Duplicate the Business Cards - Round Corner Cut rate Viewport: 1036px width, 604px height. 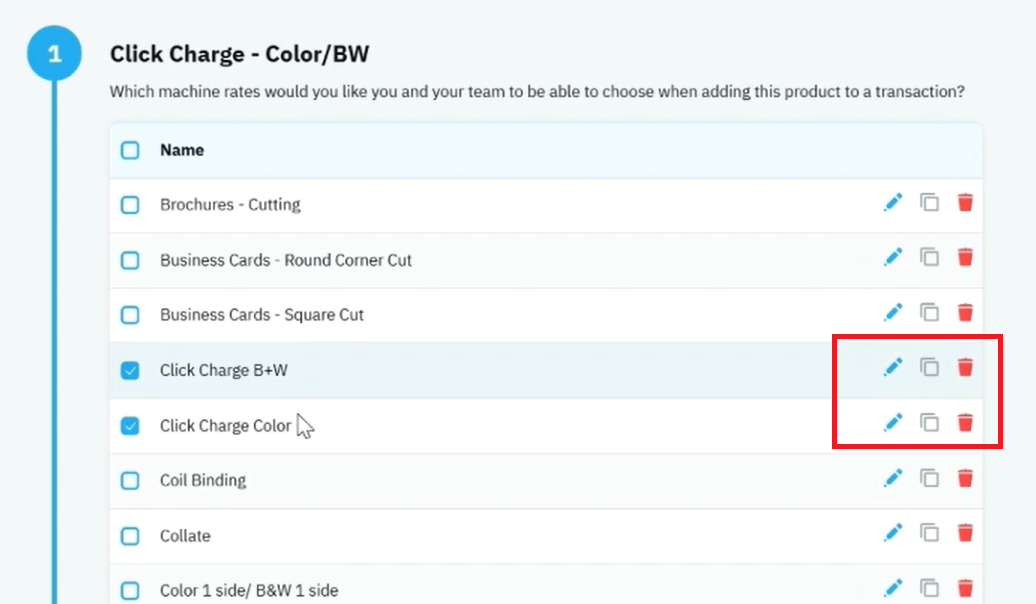[929, 258]
